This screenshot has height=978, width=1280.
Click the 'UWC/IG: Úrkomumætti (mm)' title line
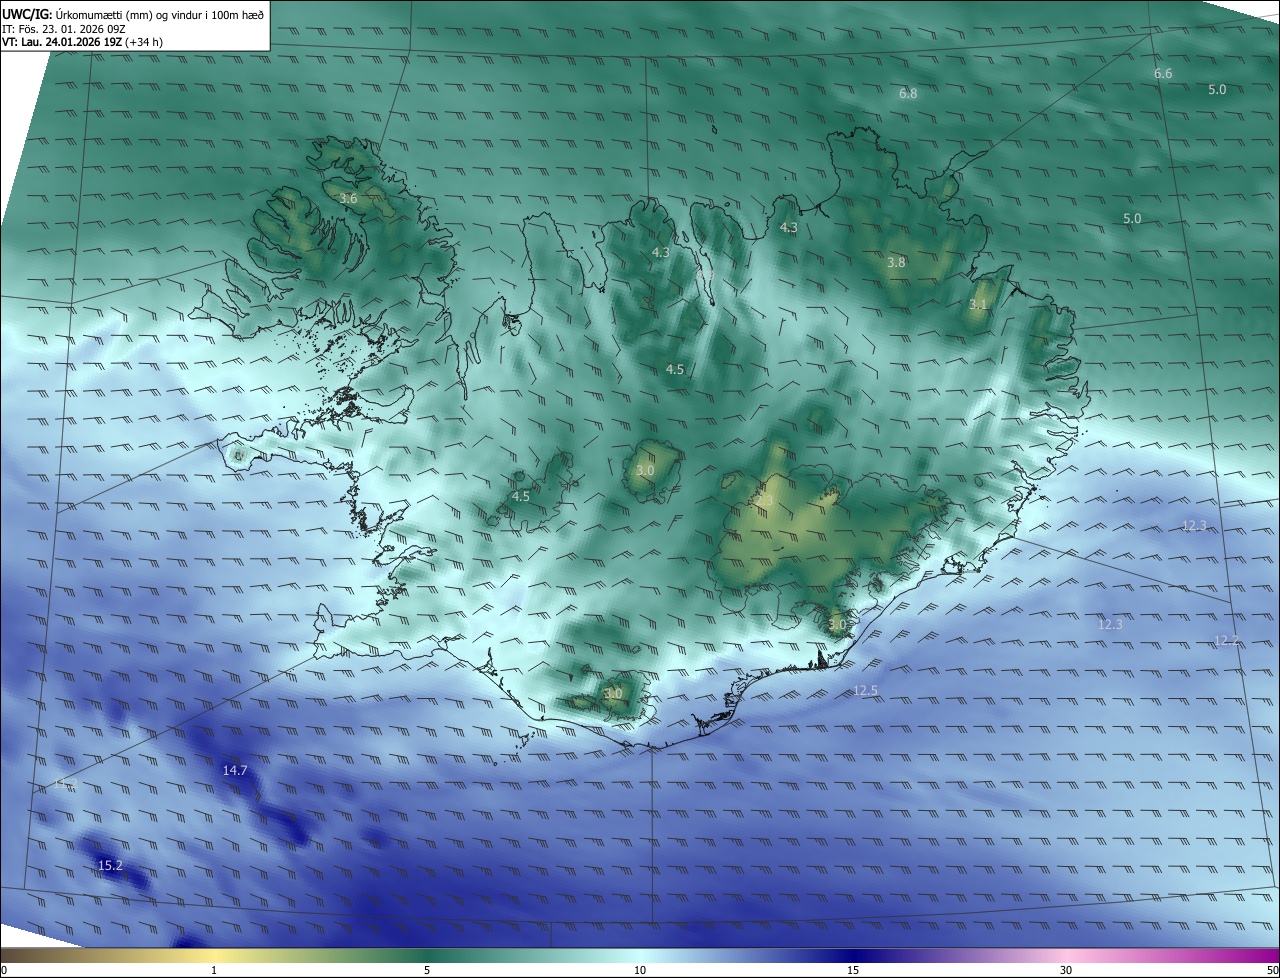pyautogui.click(x=133, y=13)
